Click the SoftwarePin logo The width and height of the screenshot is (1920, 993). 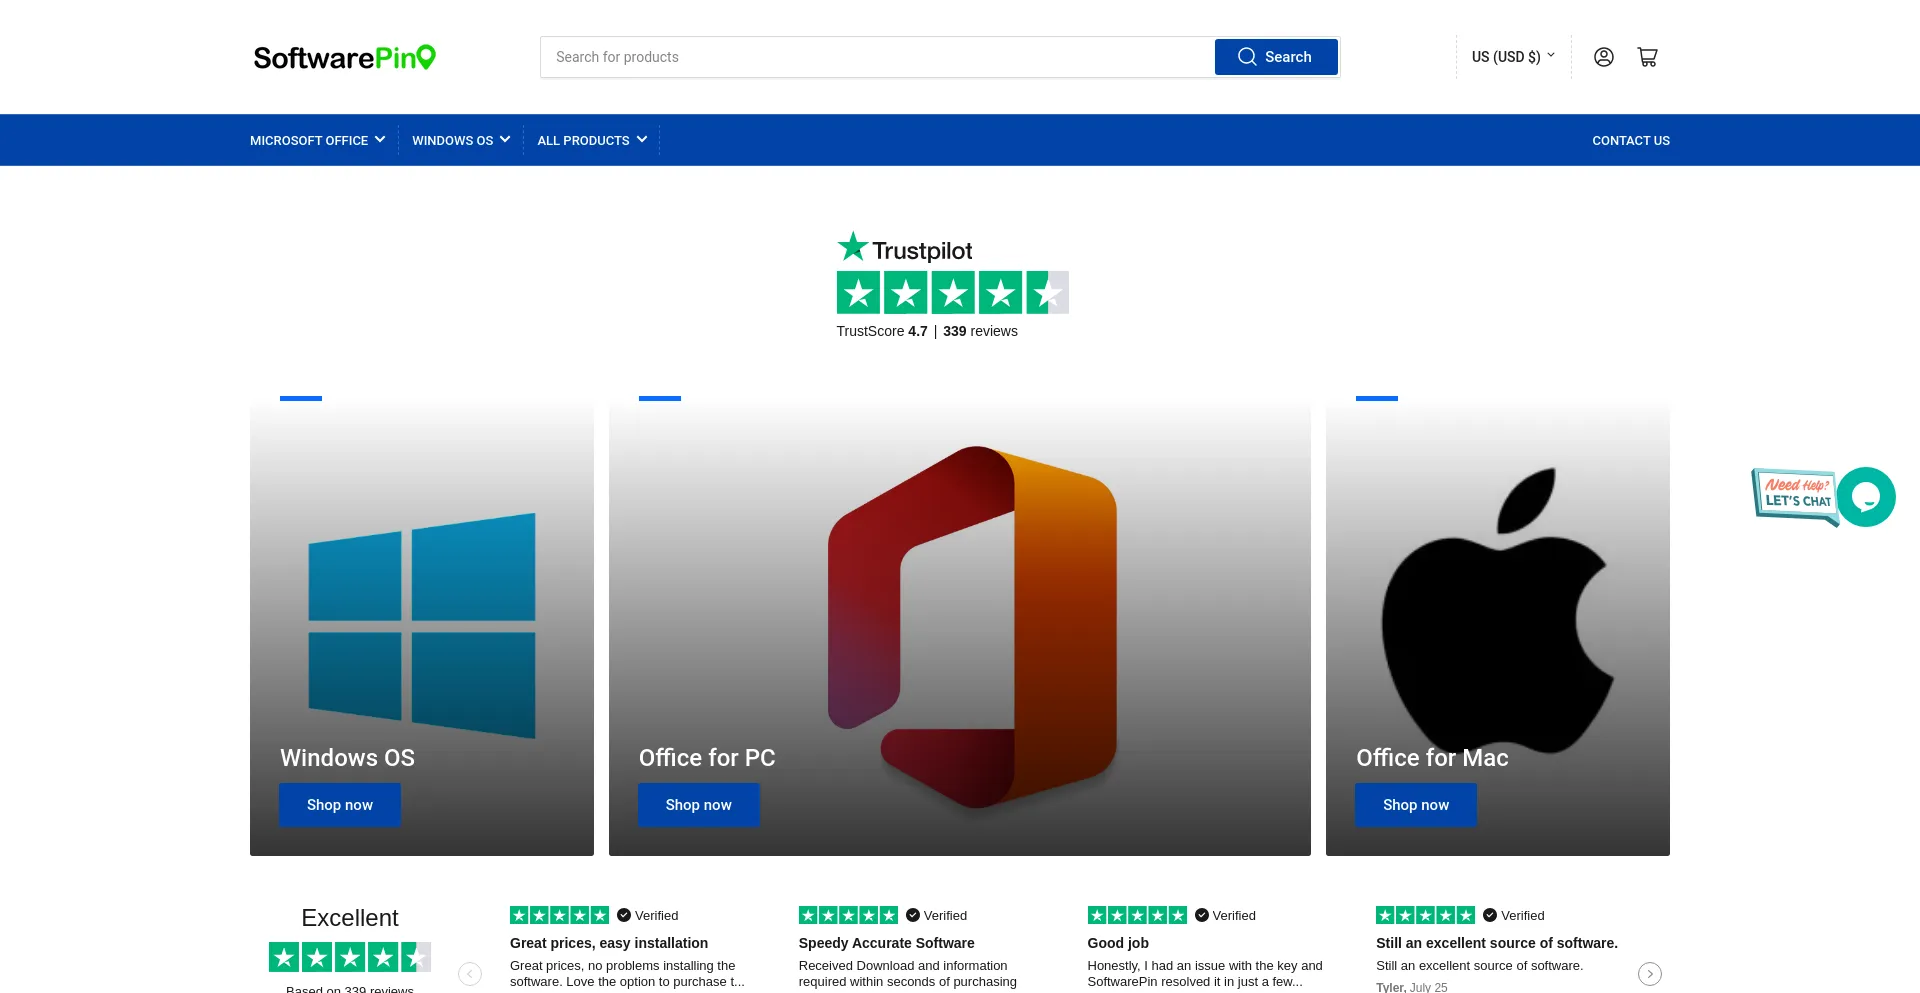coord(345,57)
